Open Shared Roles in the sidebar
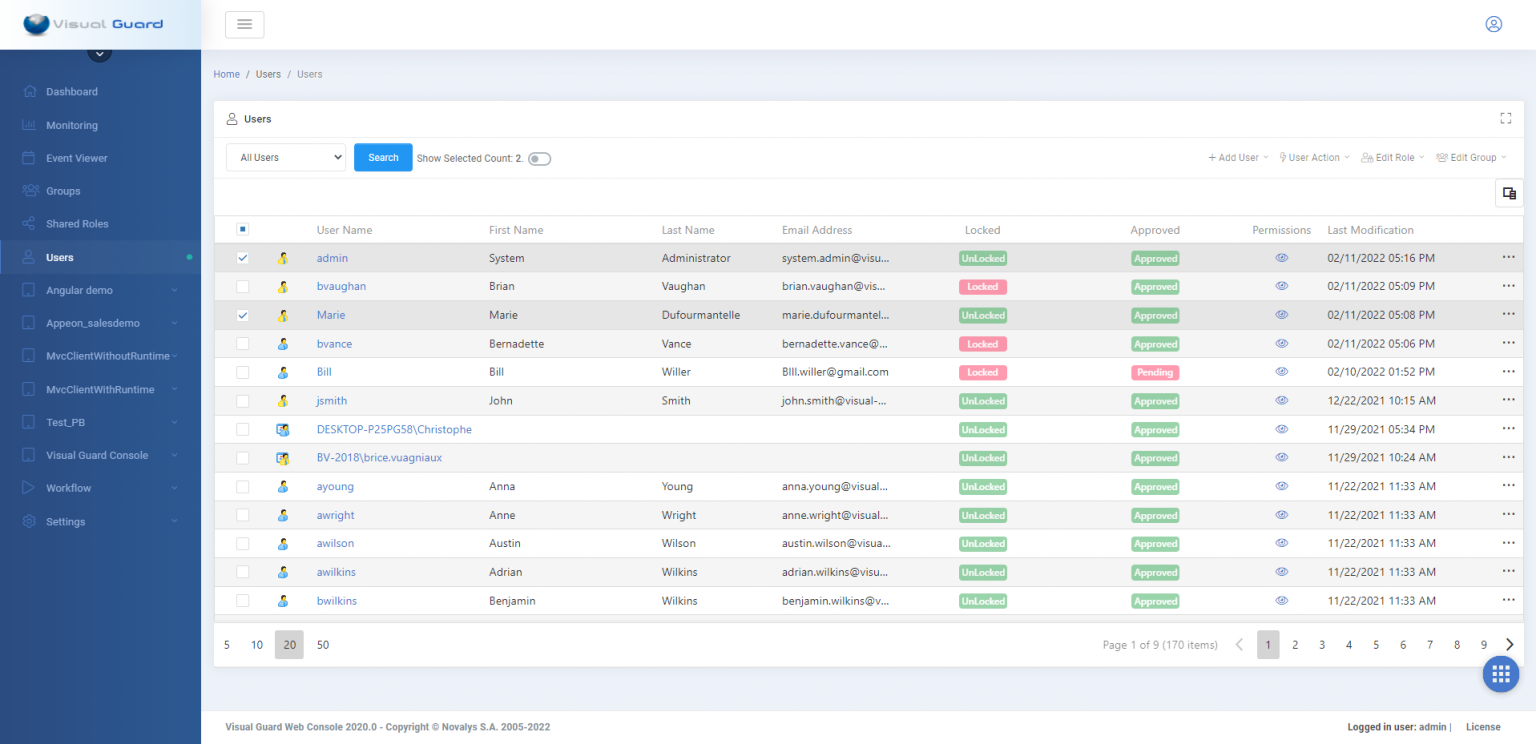The image size is (1536, 744). 100,224
